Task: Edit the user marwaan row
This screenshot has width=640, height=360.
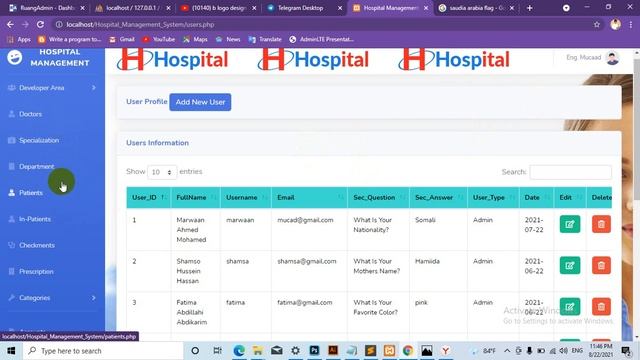Action: click(570, 224)
